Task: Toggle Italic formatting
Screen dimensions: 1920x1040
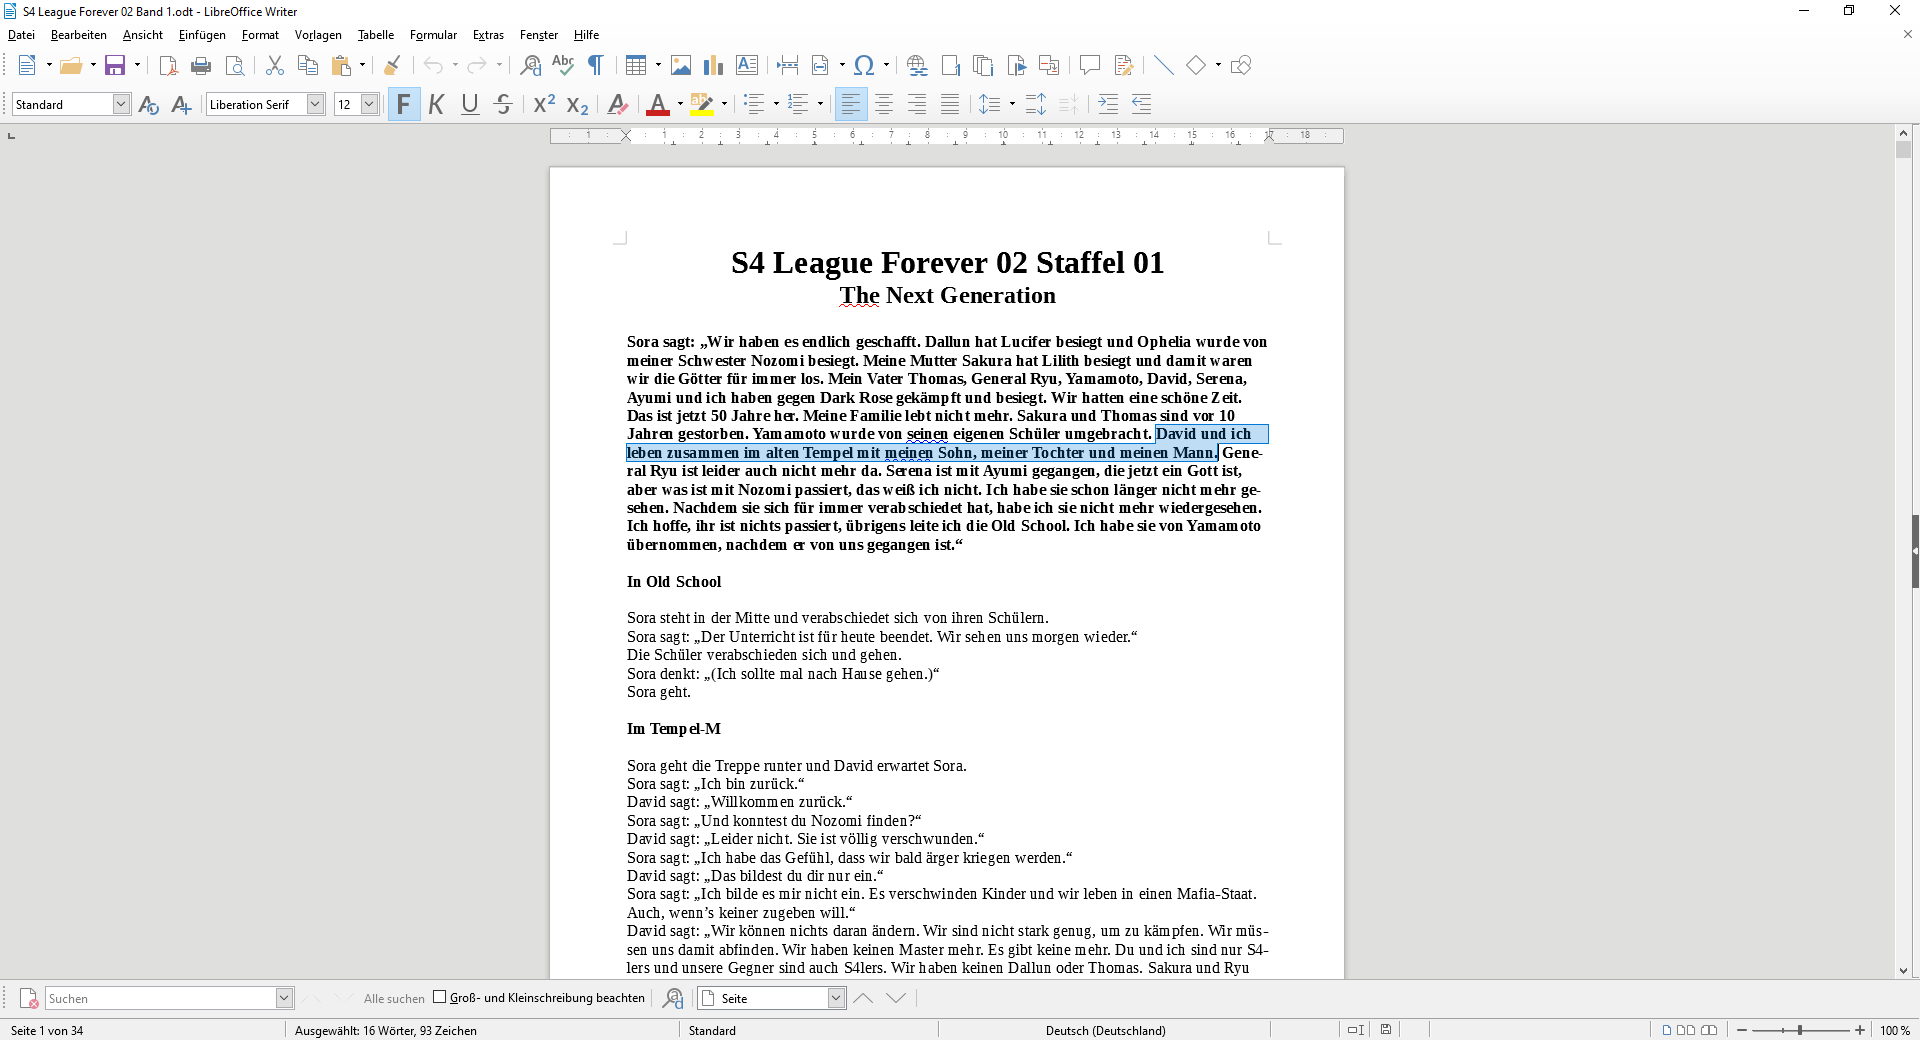Action: click(x=437, y=104)
